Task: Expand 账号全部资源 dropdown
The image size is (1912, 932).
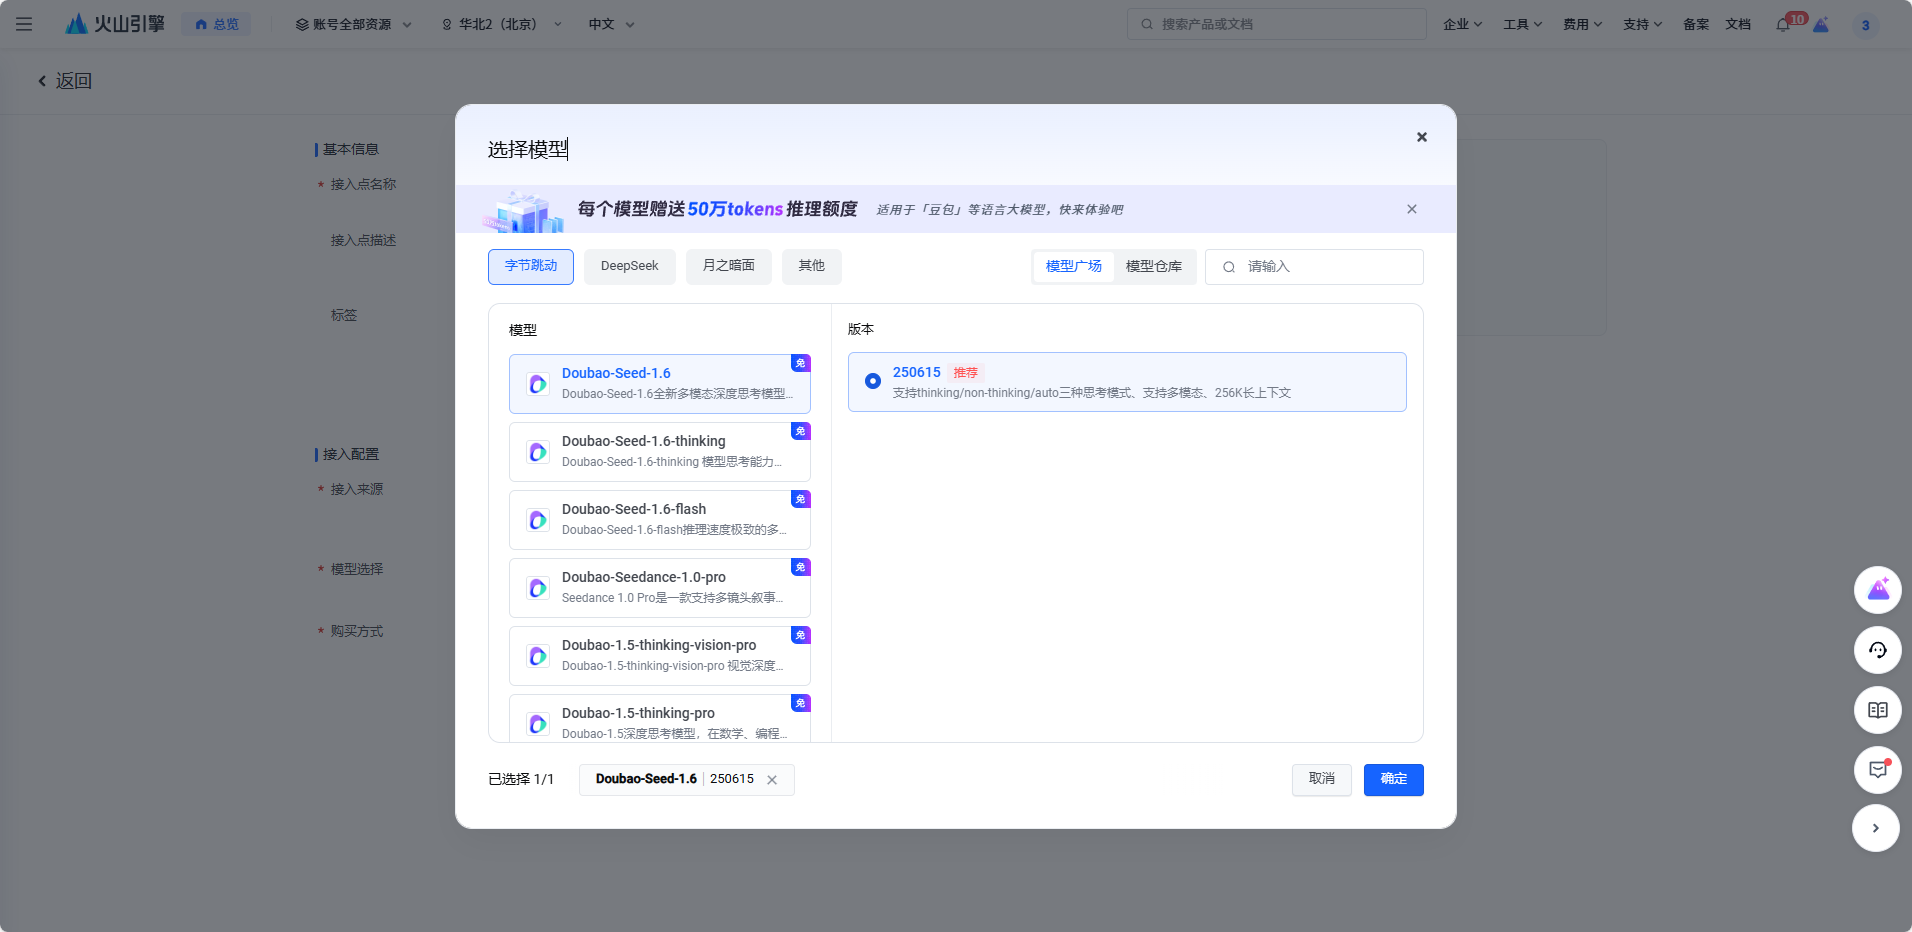Action: coord(354,24)
